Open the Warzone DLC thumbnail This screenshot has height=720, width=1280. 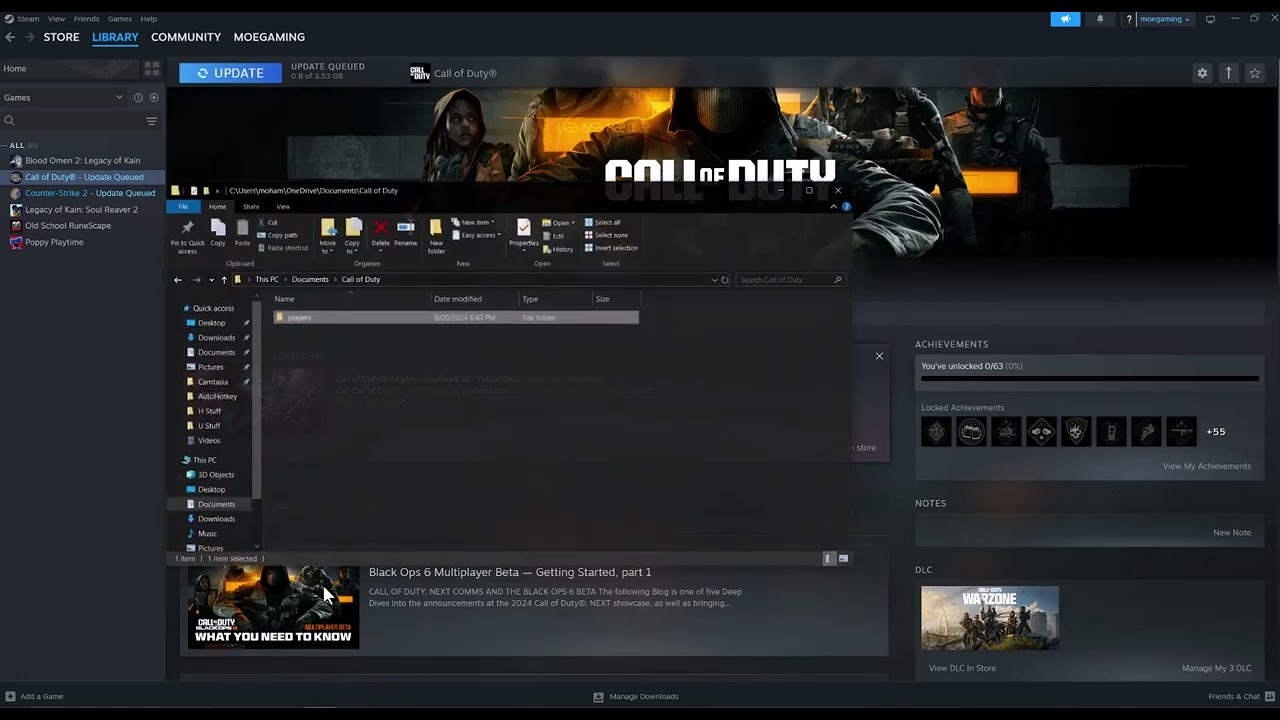[990, 618]
